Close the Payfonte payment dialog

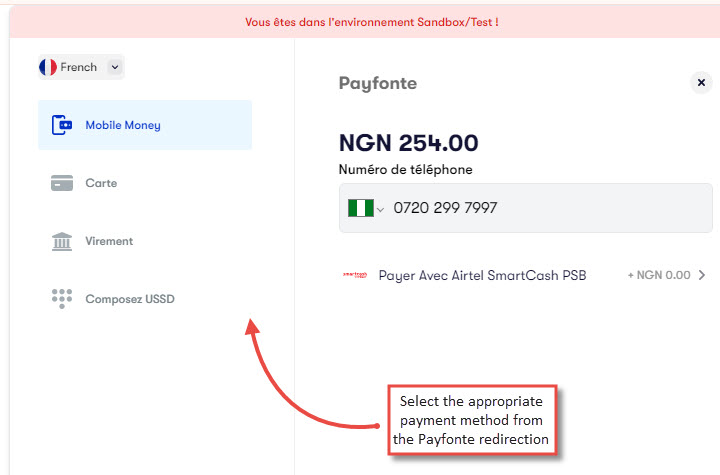coord(701,83)
